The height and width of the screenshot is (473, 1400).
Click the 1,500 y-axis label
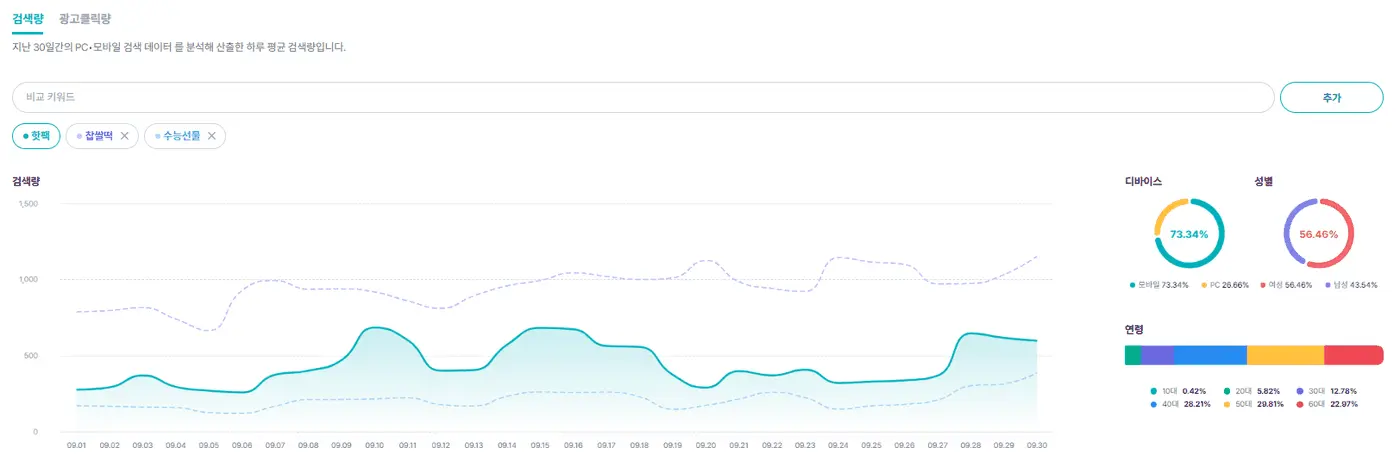pyautogui.click(x=28, y=204)
